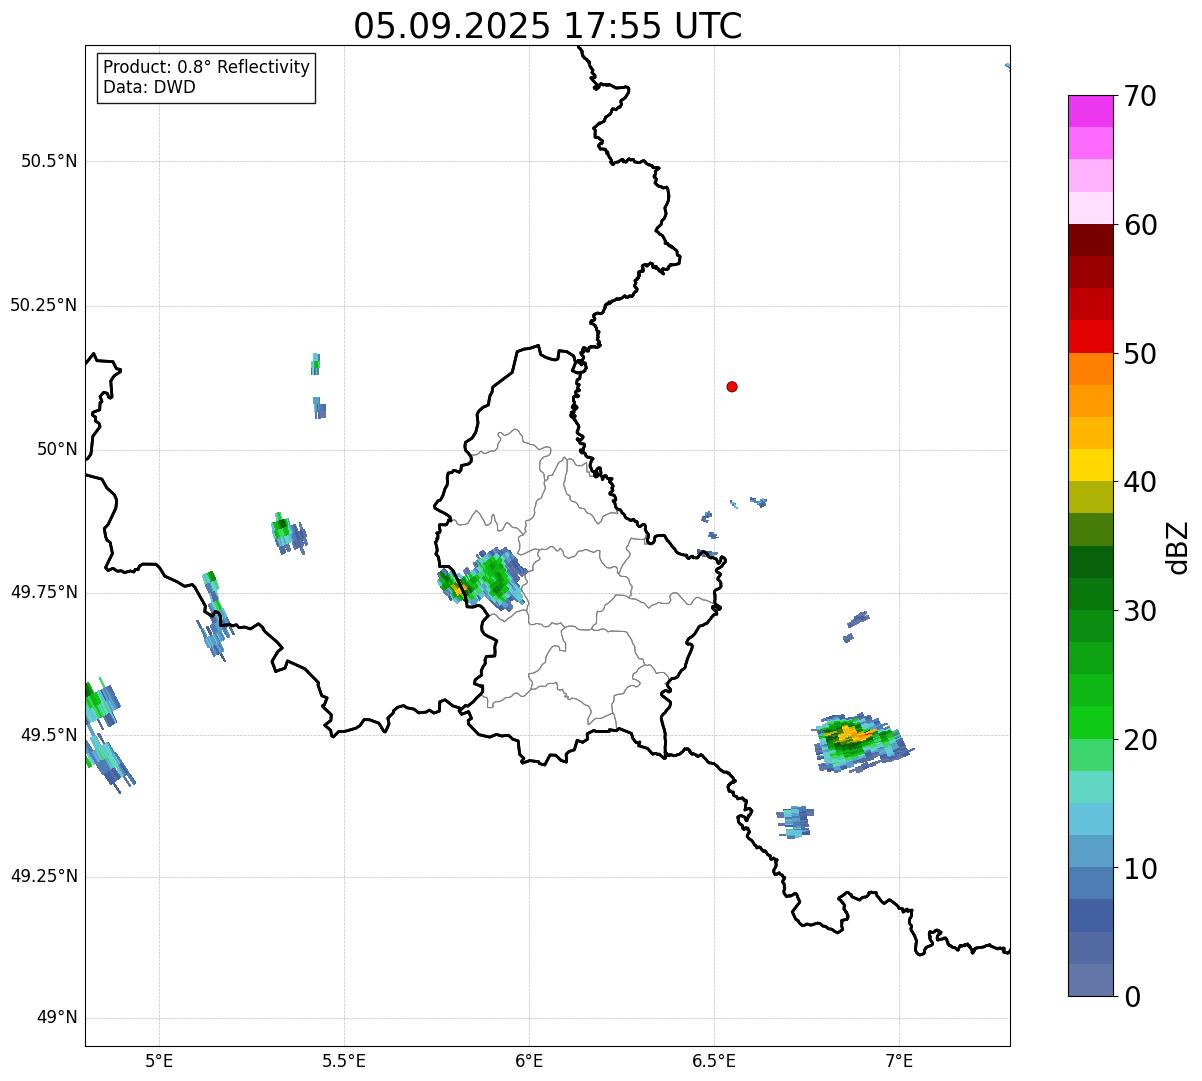Click the 0 tick label on colorbar

[1133, 997]
